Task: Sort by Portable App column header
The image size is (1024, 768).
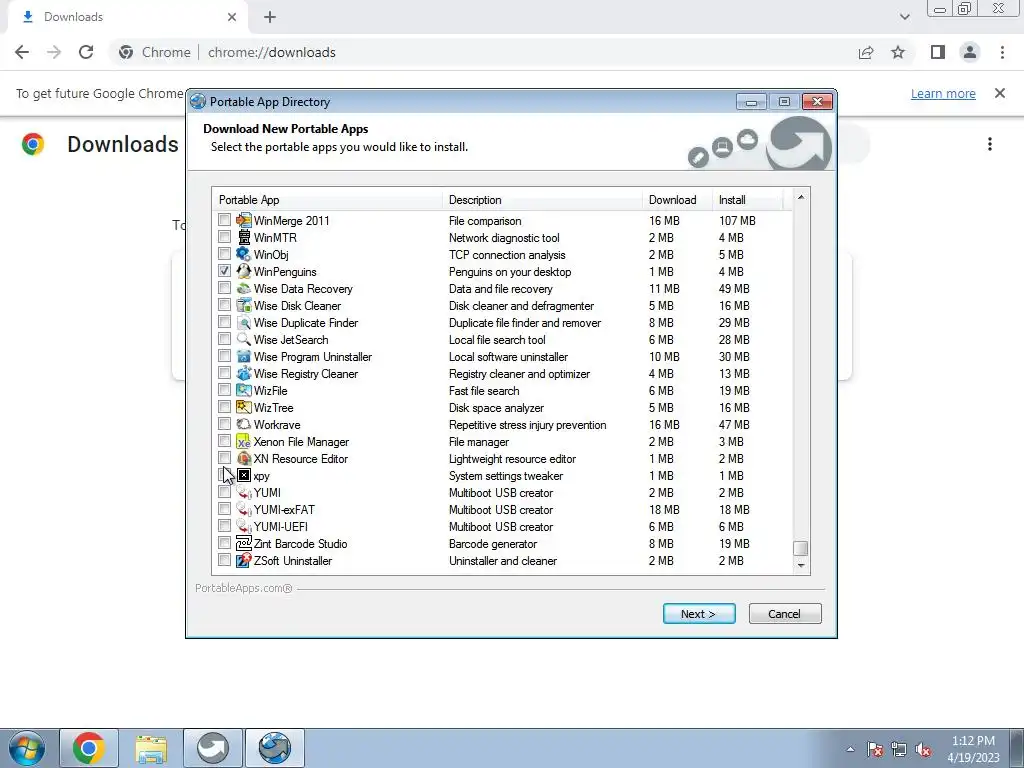Action: tap(327, 200)
